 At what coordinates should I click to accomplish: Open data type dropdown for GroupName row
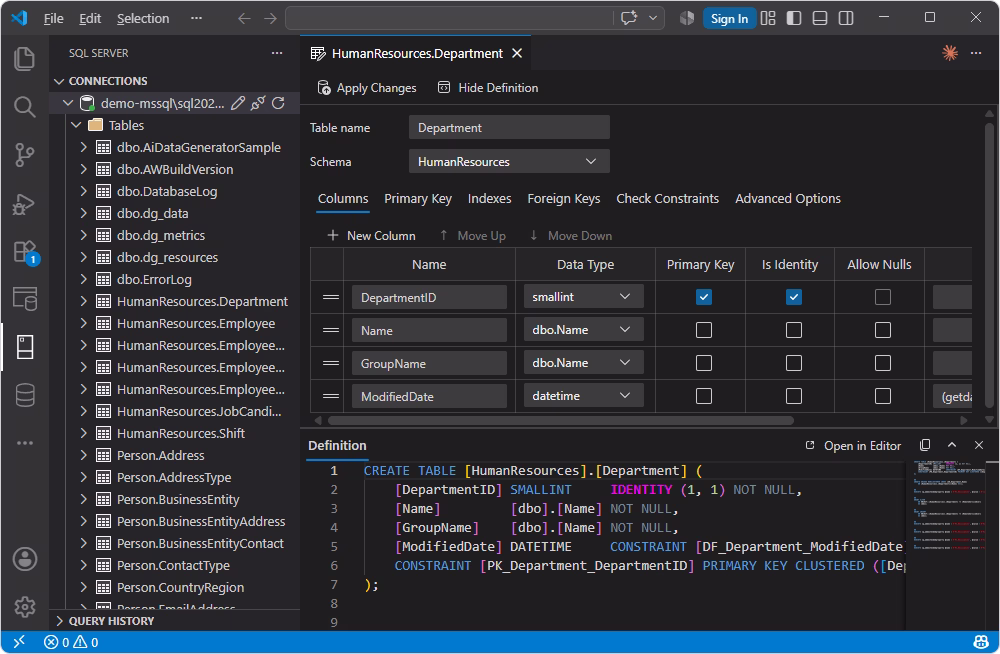tap(584, 363)
